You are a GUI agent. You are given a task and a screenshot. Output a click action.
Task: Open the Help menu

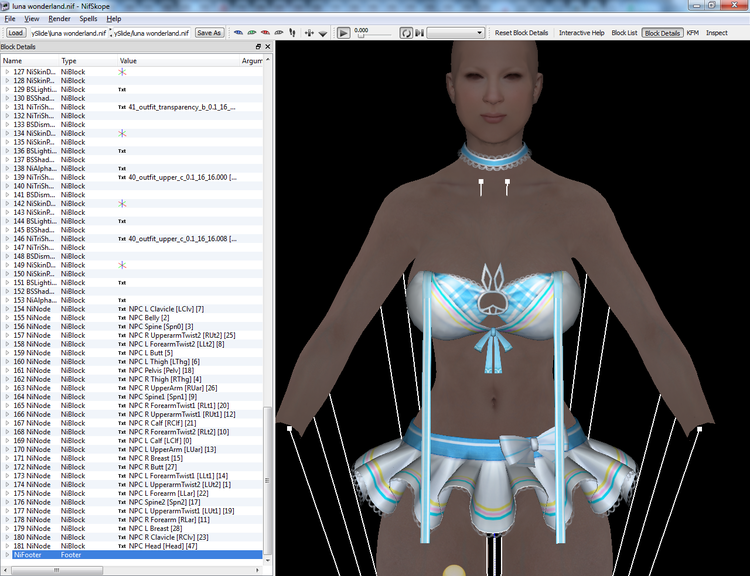click(x=113, y=19)
